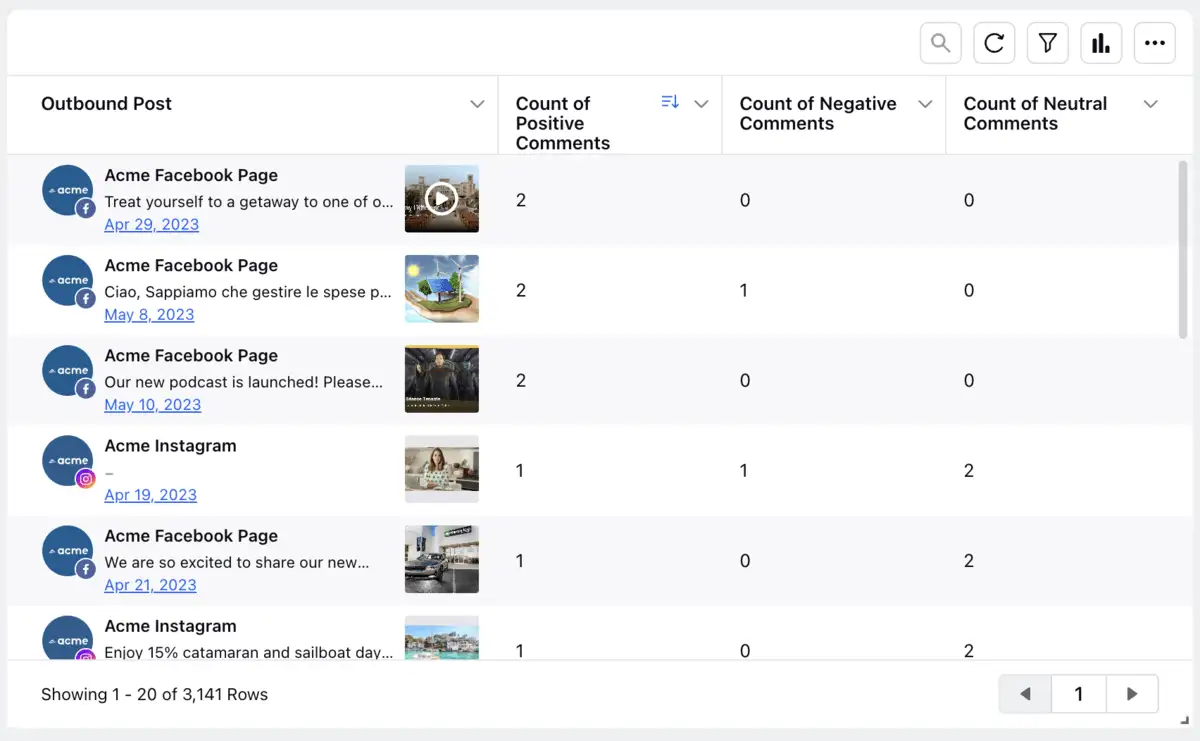Screen dimensions: 1200x741
Task: Refresh the table data
Action: 994,43
